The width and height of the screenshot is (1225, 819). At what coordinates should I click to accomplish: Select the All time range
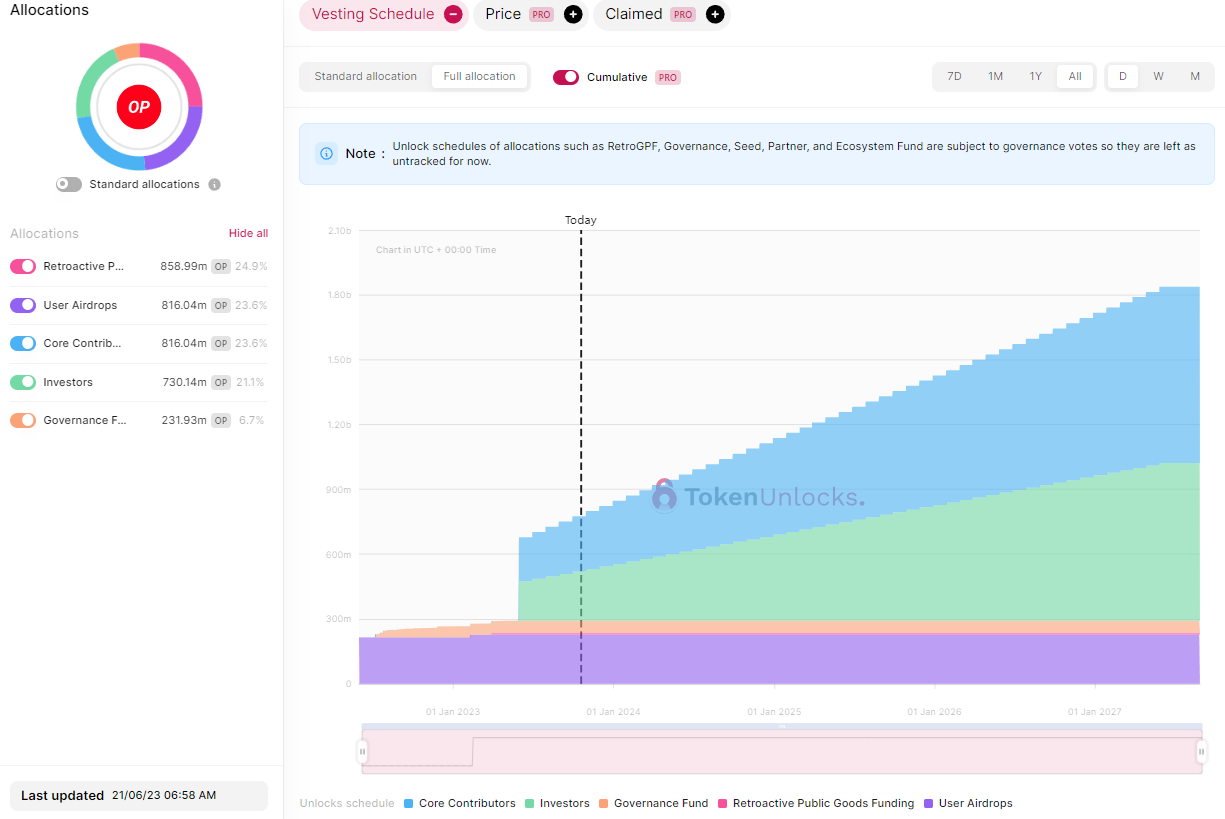1075,77
